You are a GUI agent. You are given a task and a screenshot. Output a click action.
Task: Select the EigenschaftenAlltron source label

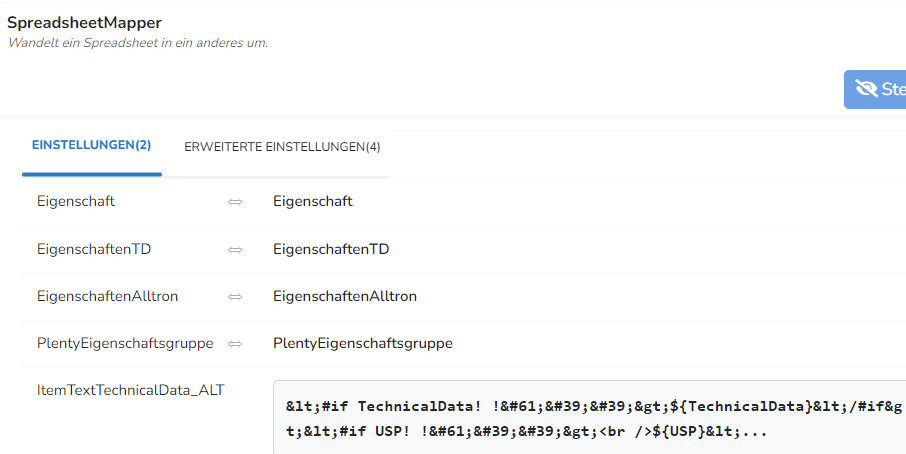point(107,296)
